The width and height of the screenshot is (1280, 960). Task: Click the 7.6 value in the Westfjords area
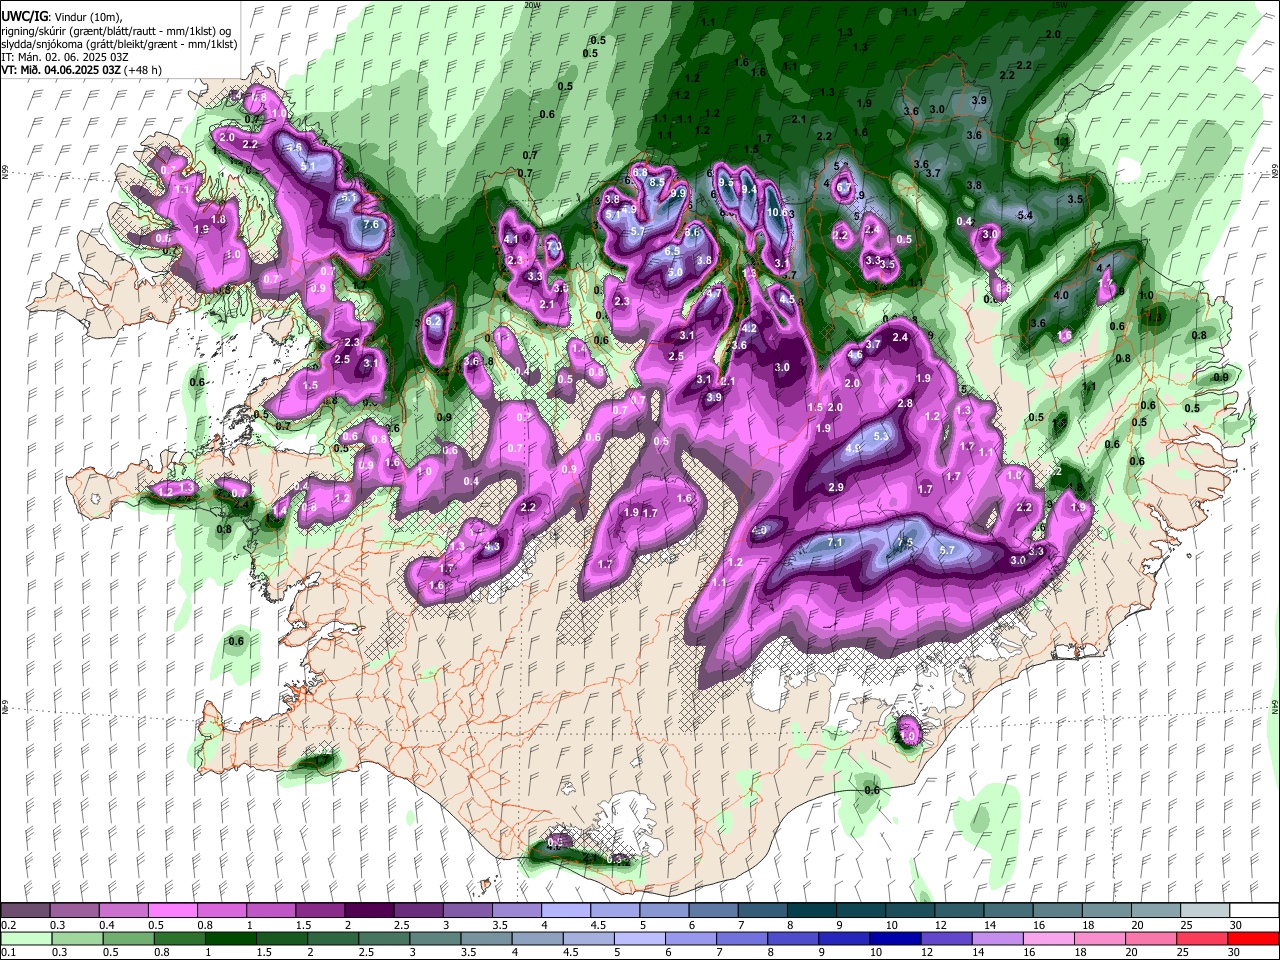tap(371, 225)
